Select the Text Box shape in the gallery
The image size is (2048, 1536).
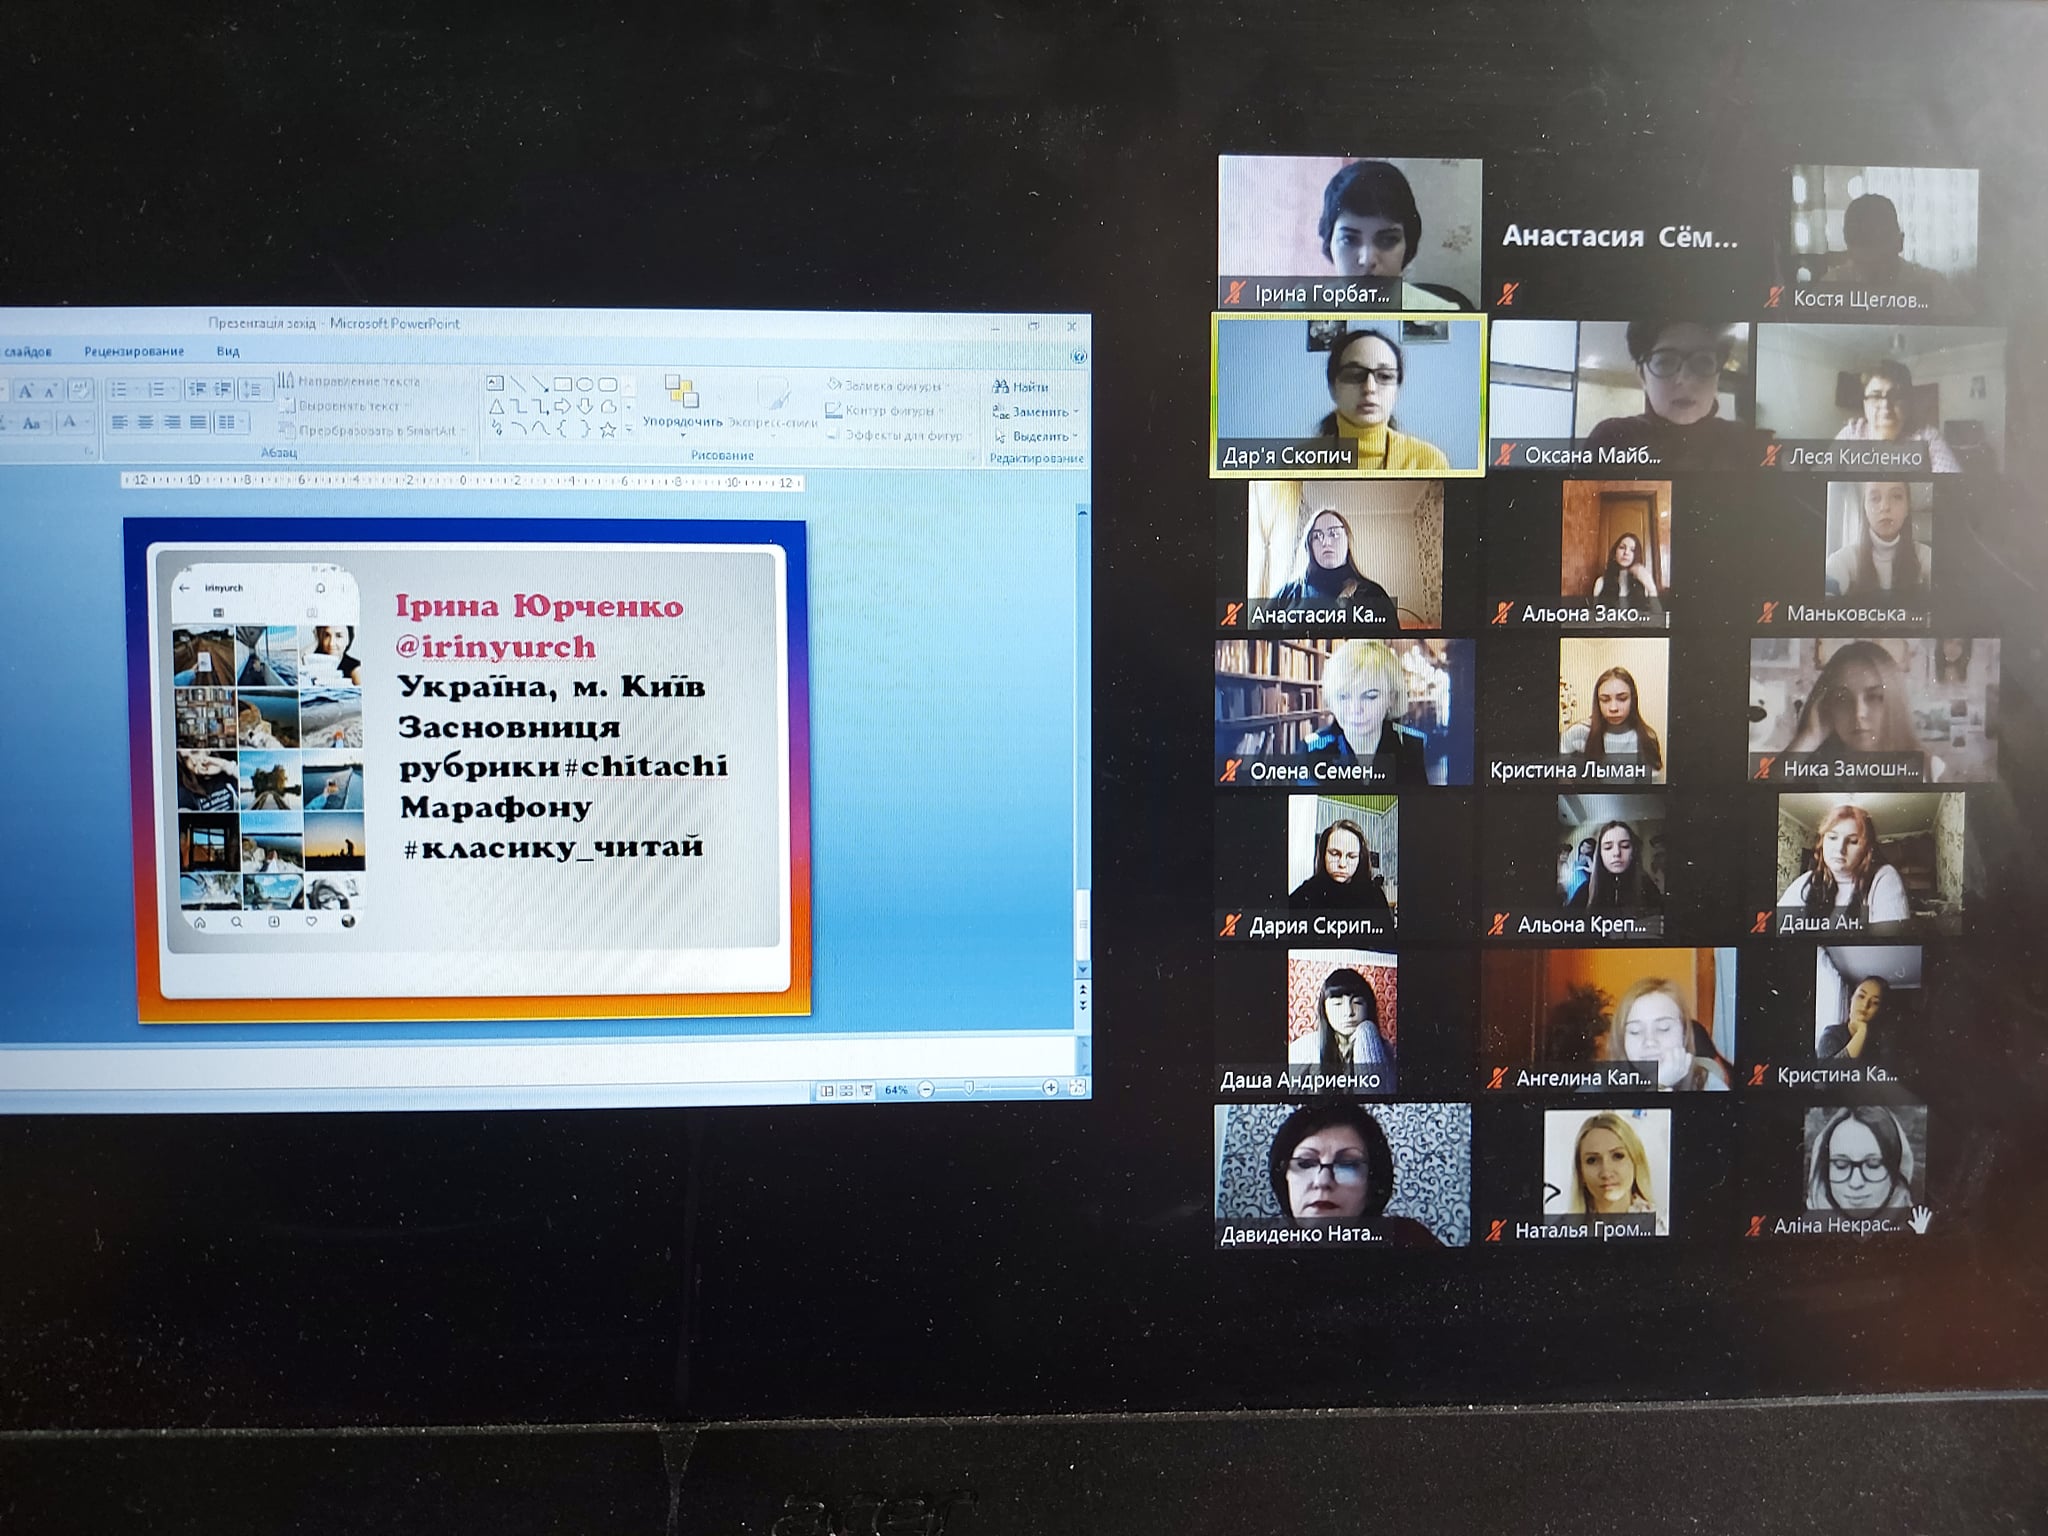(x=495, y=384)
